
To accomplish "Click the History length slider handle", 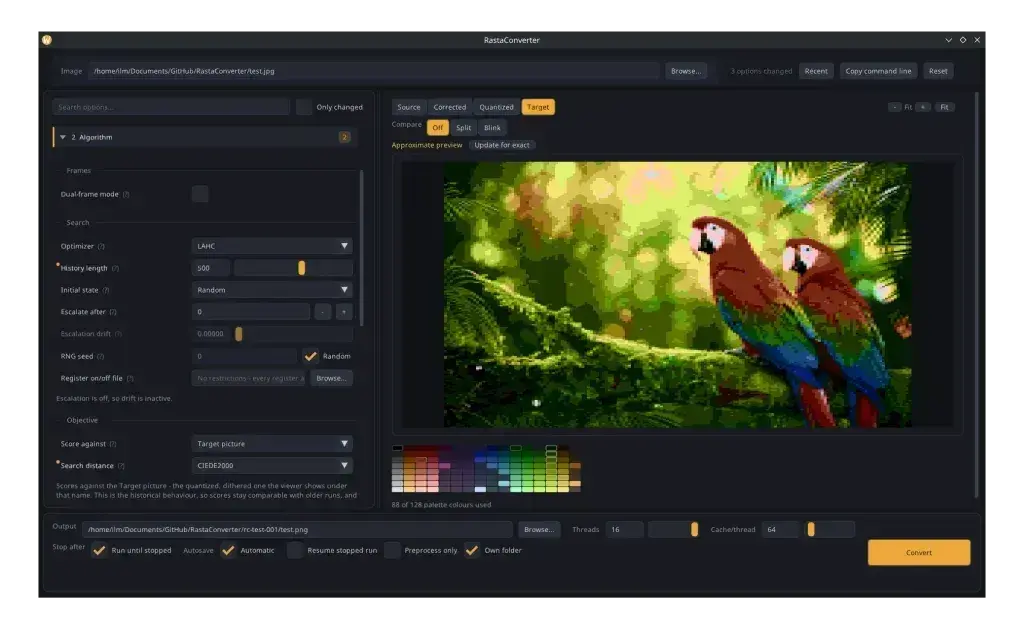I will tap(301, 268).
